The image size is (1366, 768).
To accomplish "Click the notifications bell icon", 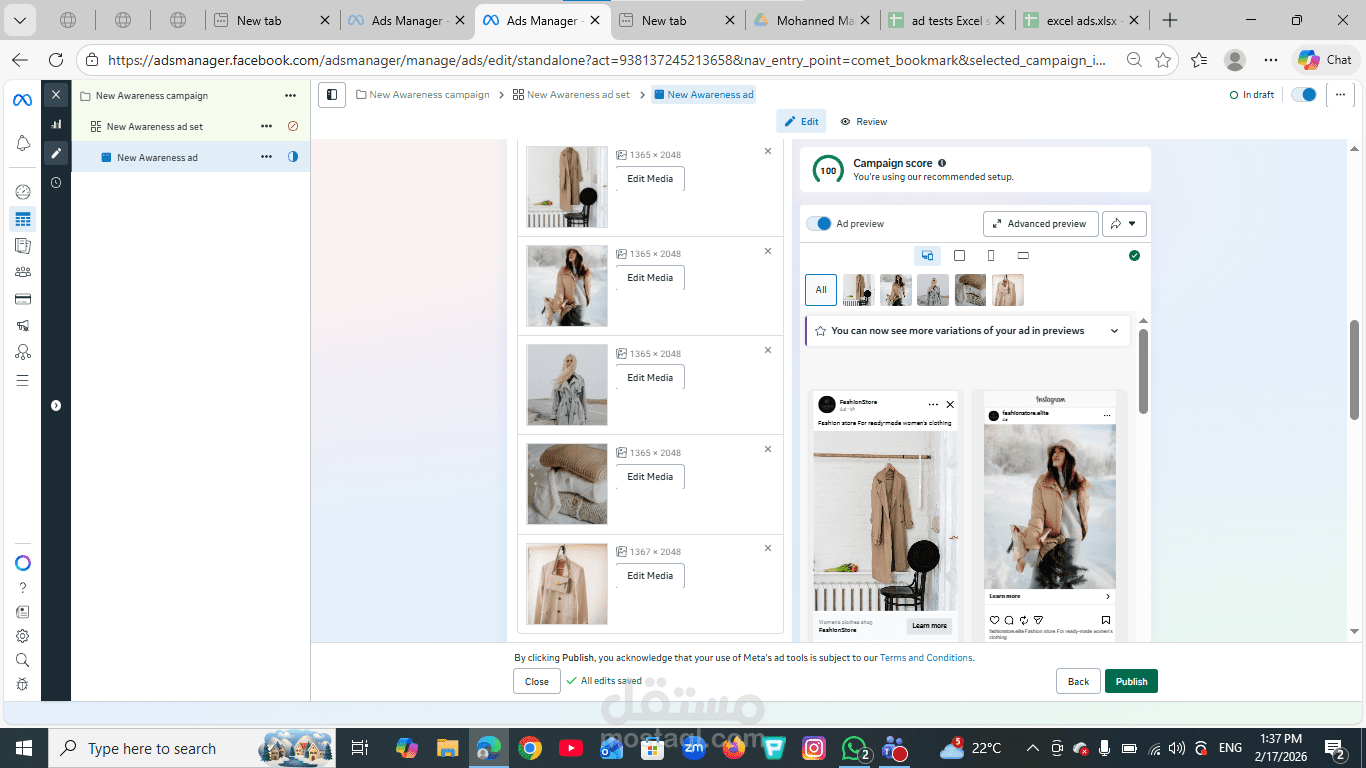I will 22,143.
